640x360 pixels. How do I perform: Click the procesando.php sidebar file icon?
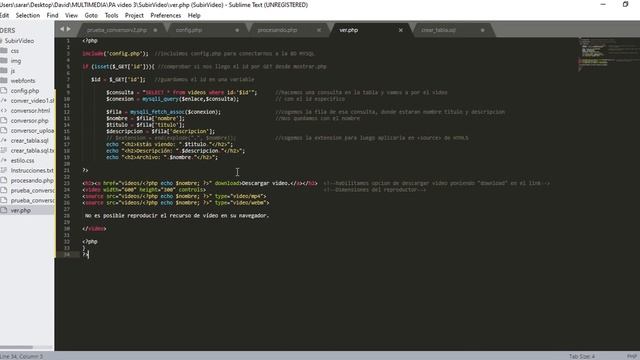4,180
